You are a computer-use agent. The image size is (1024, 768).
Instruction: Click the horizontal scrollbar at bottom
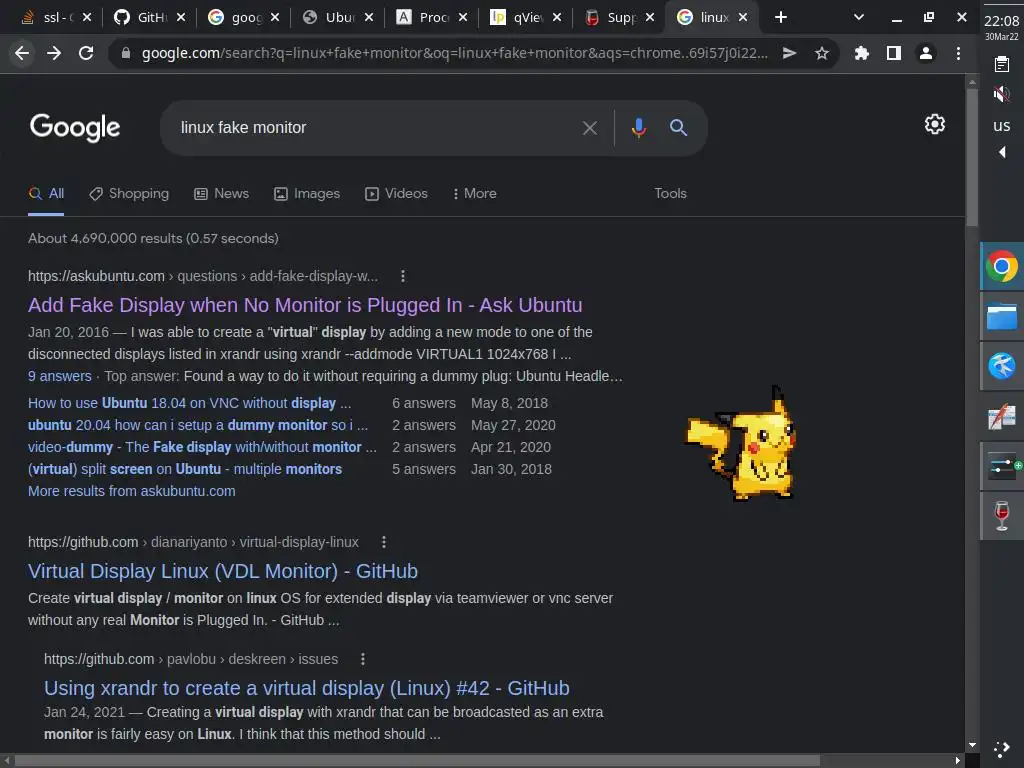417,761
